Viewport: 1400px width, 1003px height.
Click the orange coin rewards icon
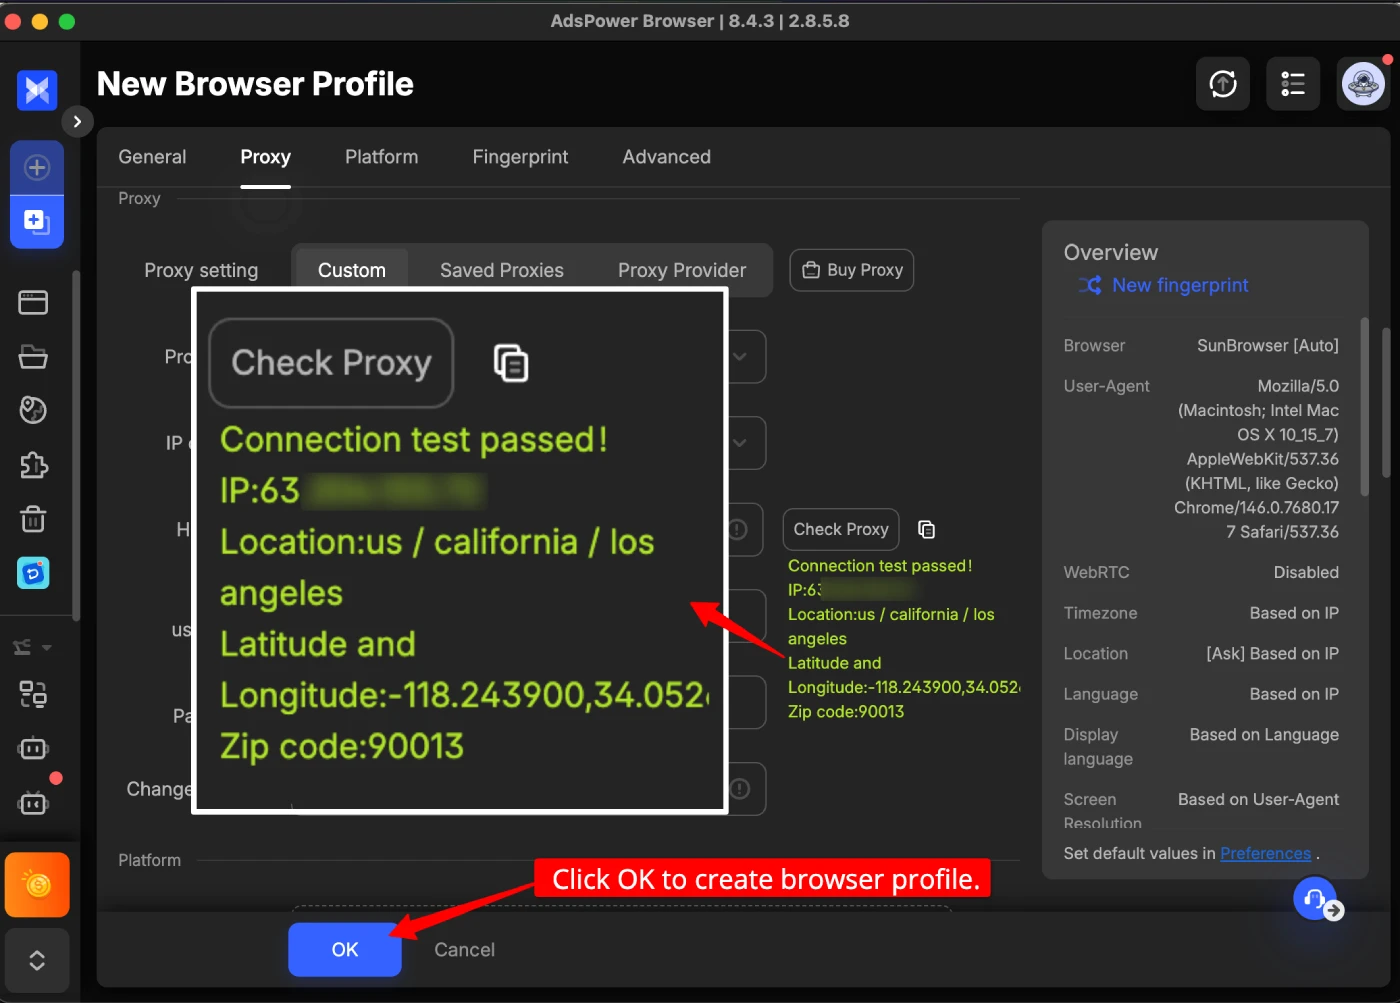pyautogui.click(x=37, y=885)
